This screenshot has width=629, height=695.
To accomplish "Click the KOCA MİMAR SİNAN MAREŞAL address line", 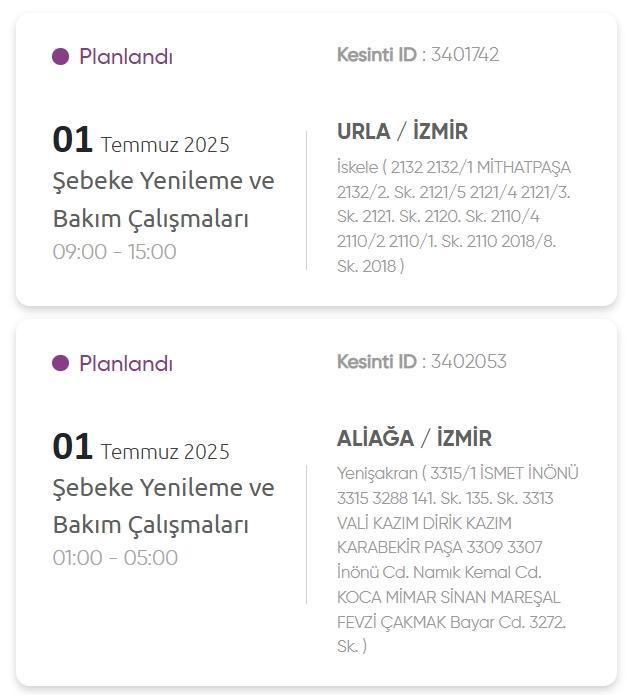I will 449,597.
